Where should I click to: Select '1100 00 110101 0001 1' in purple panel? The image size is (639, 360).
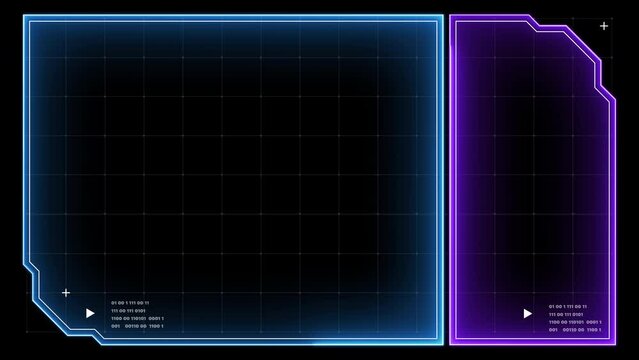pyautogui.click(x=575, y=322)
